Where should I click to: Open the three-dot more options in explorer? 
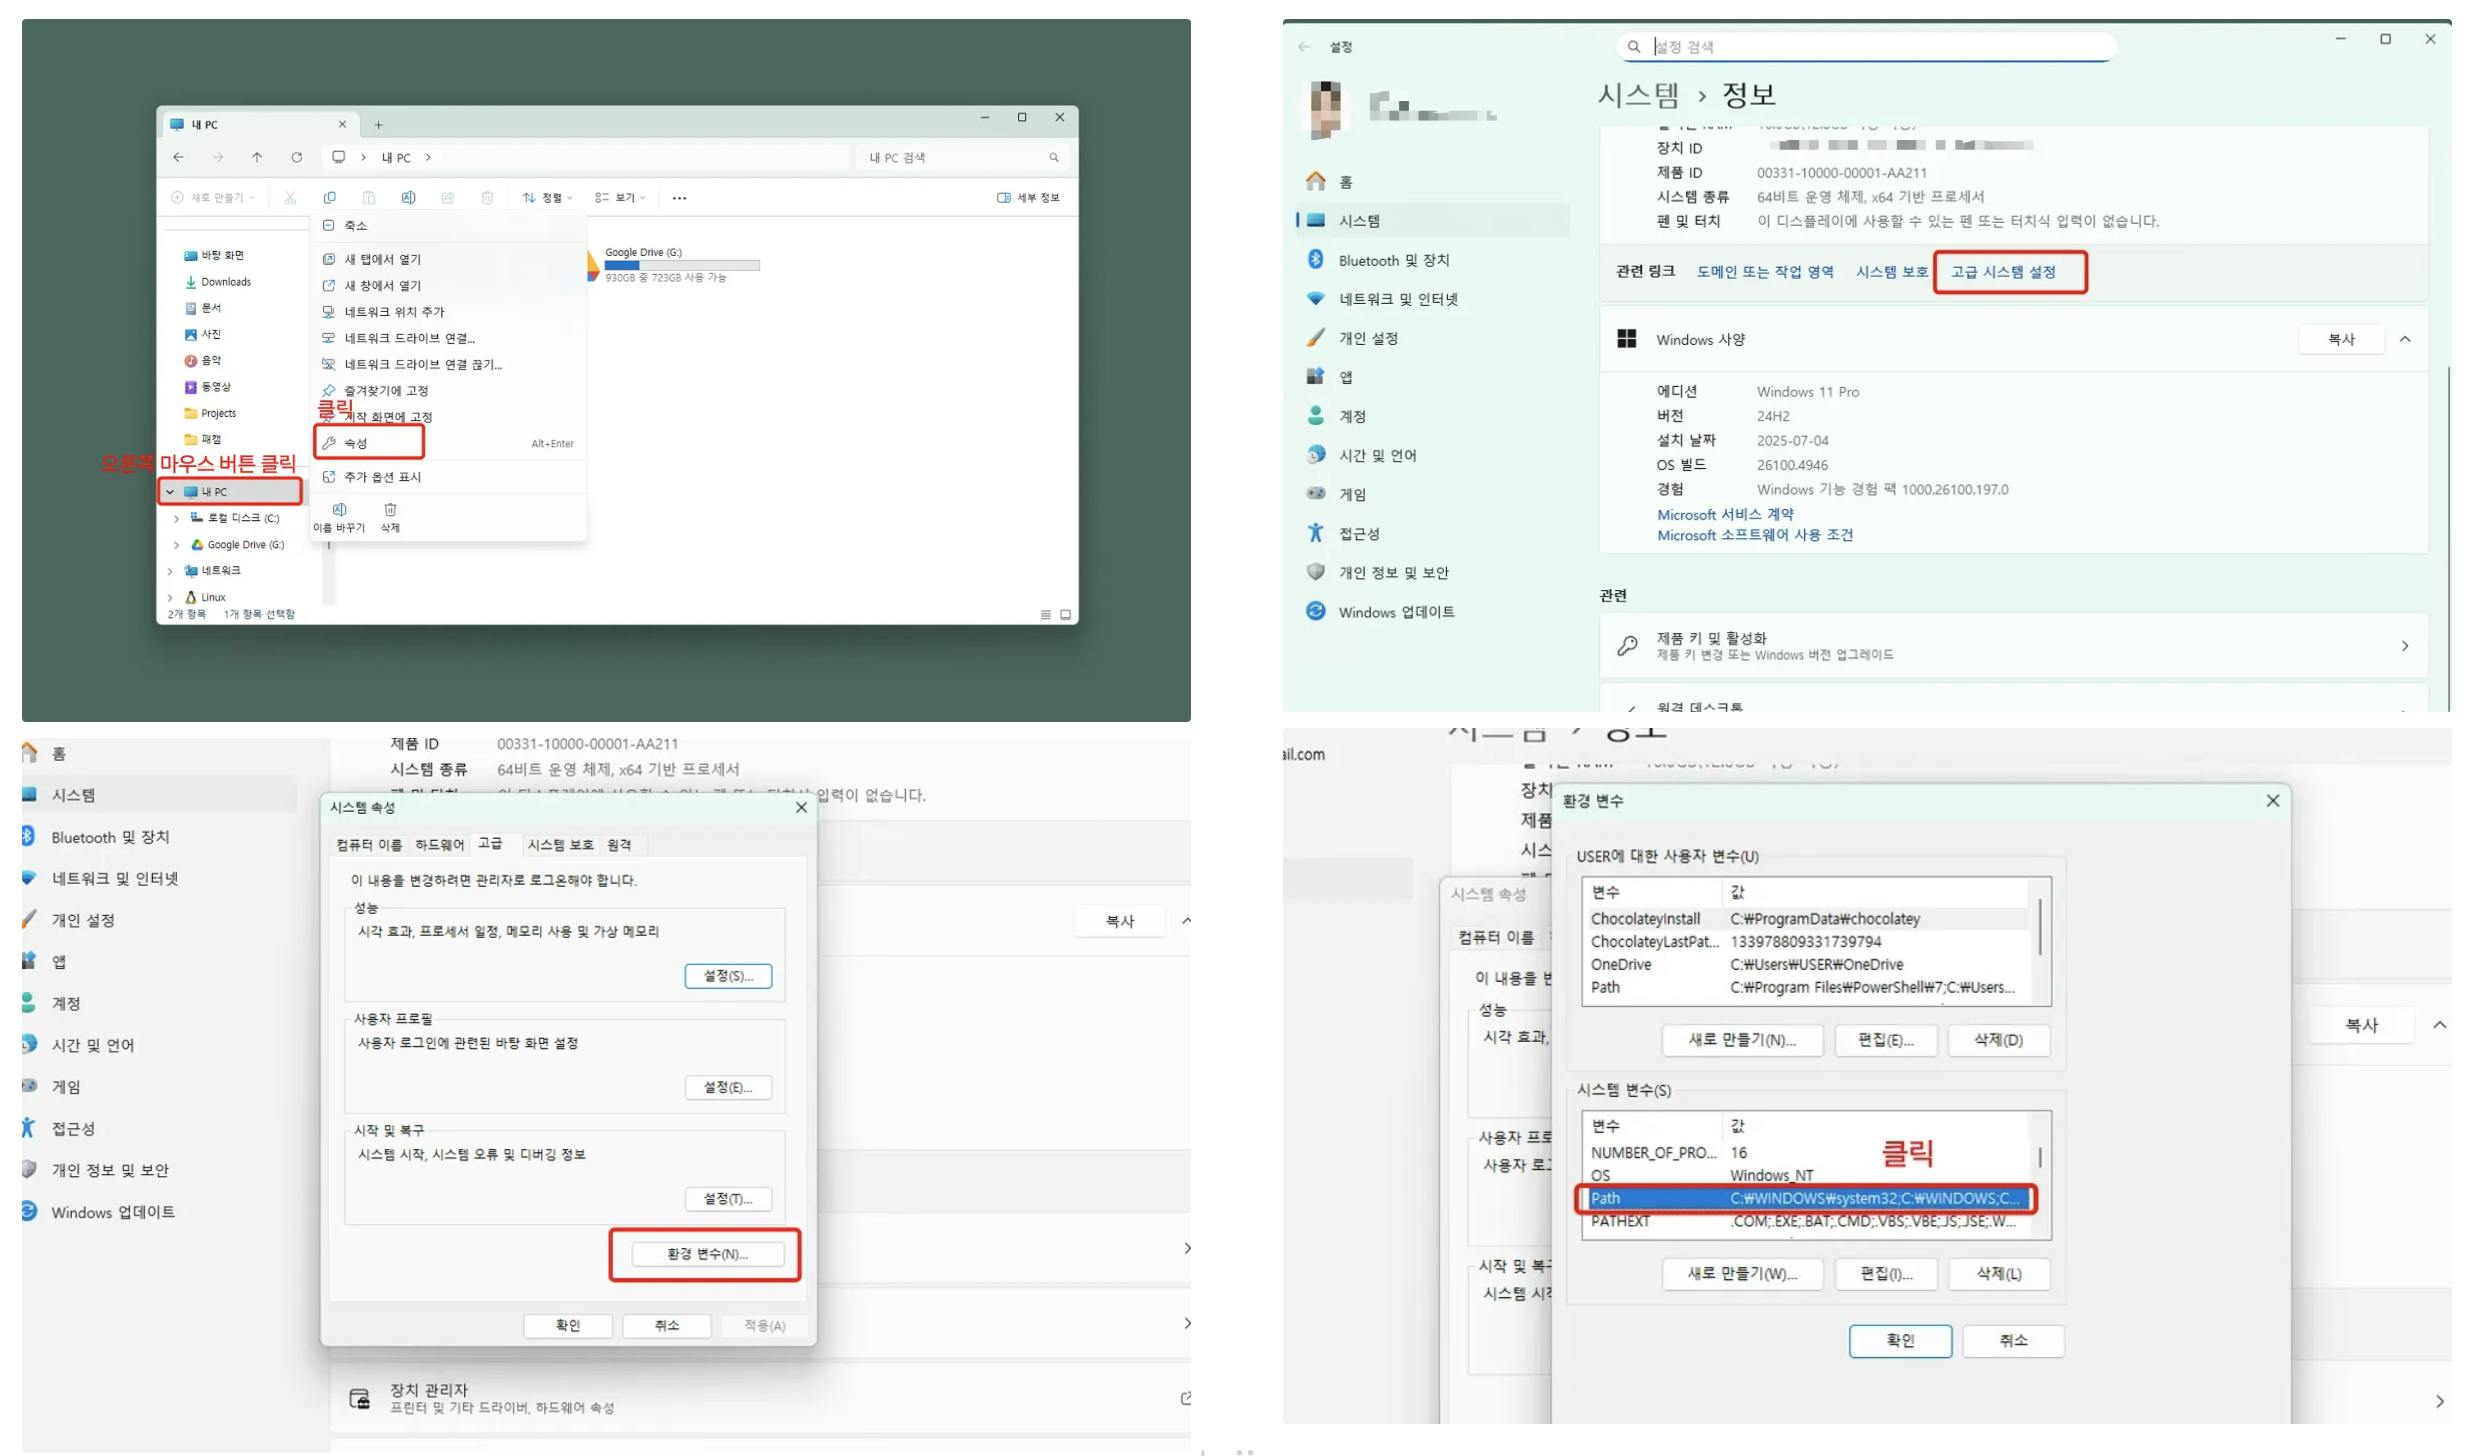click(x=679, y=197)
